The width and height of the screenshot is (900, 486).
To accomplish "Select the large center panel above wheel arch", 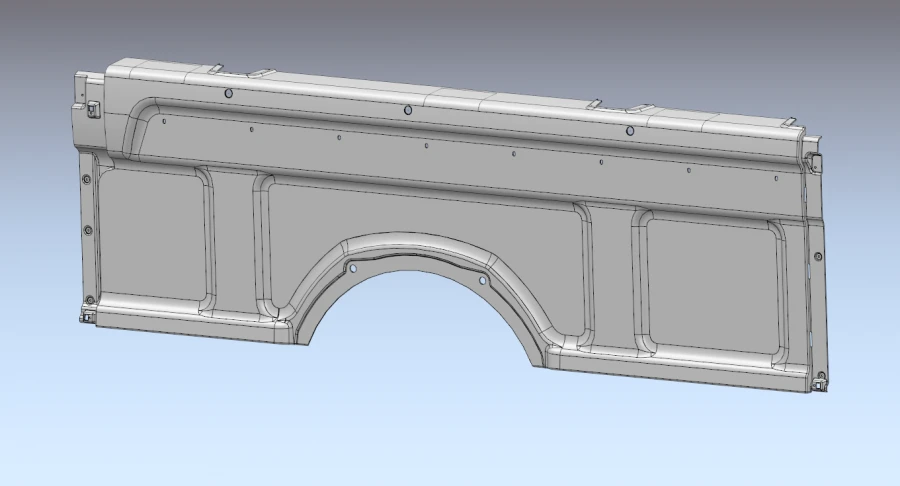I will click(x=420, y=215).
